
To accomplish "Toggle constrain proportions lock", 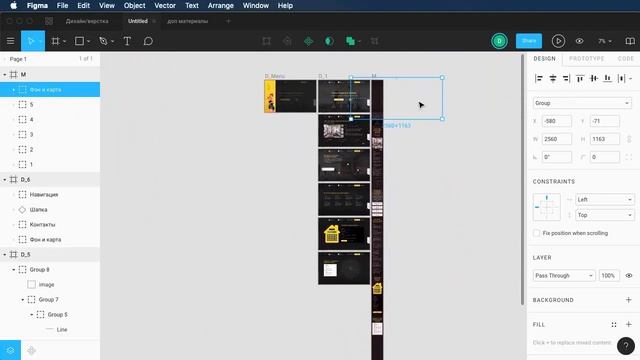I will pyautogui.click(x=629, y=139).
